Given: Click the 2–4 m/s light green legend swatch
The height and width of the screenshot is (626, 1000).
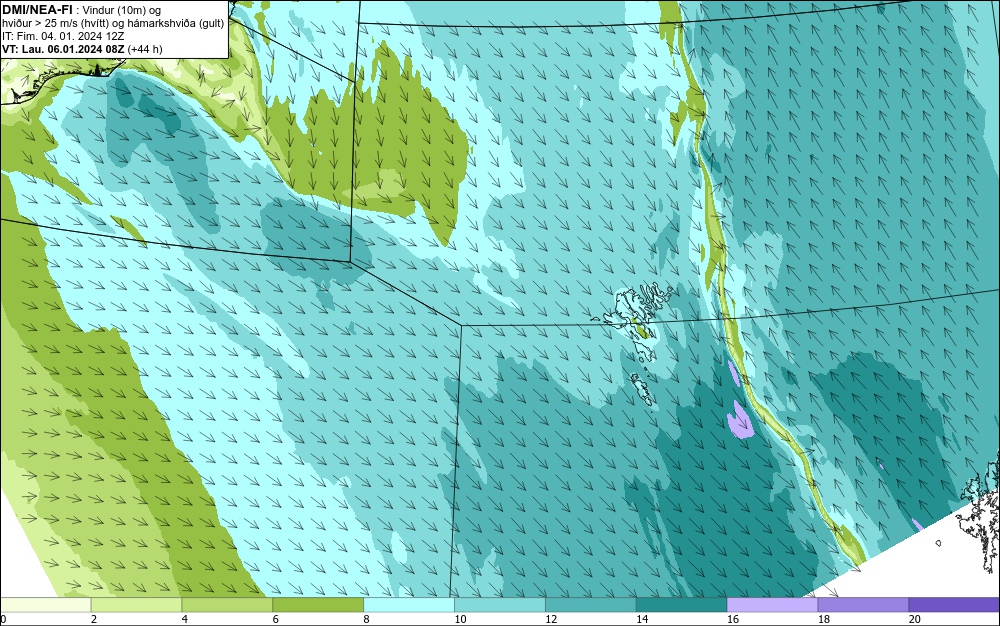Looking at the screenshot, I should 136,604.
